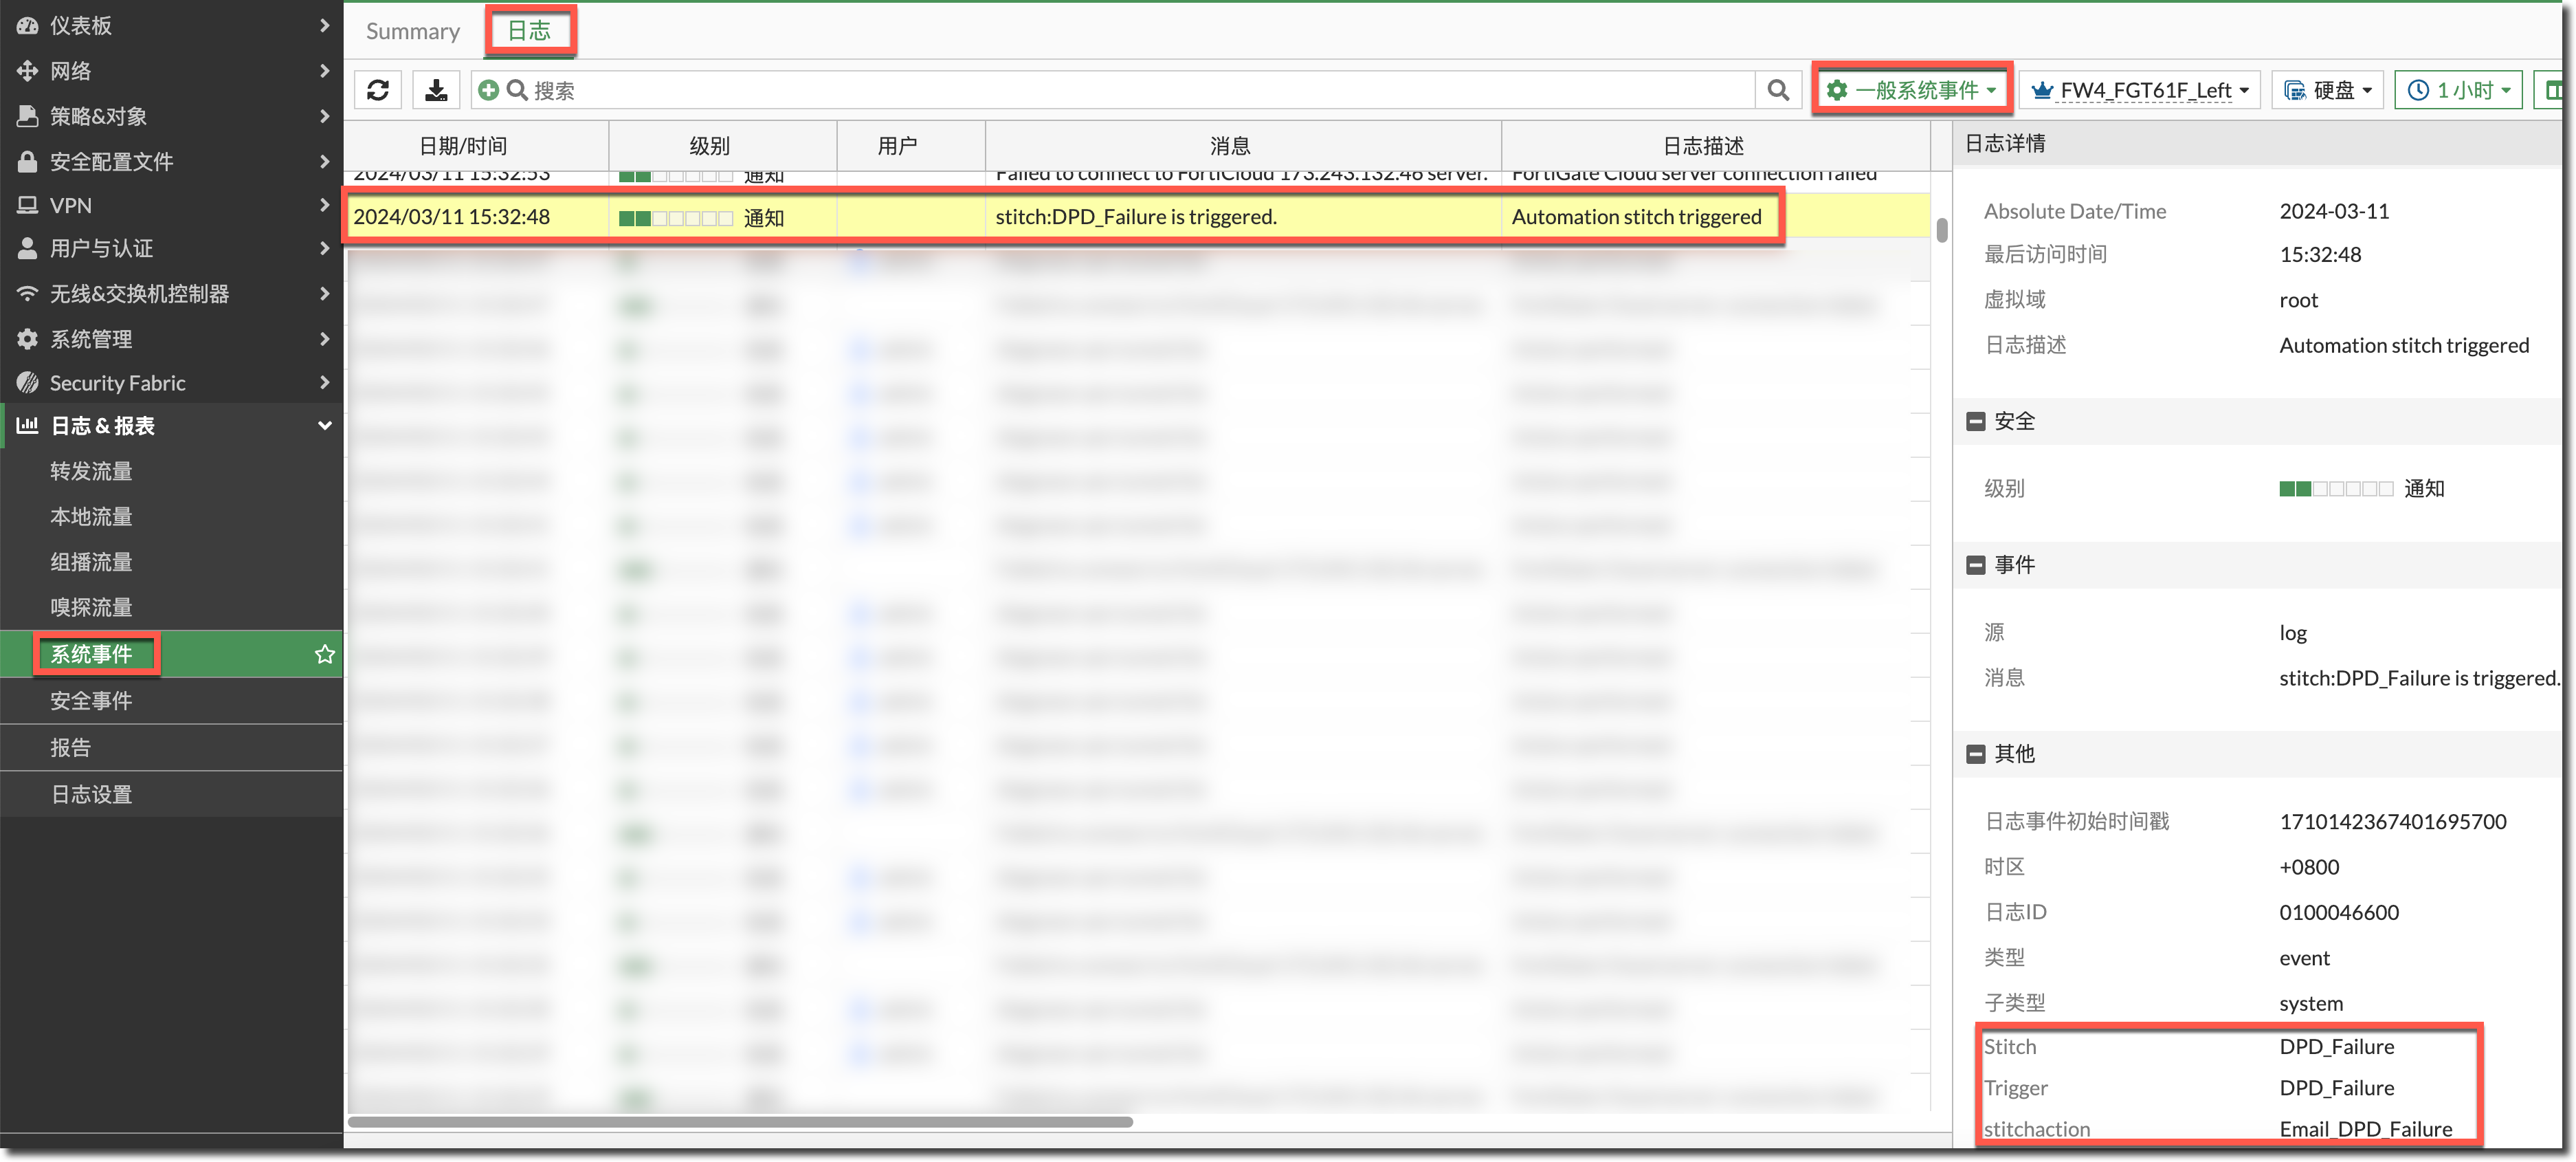Open 日志设置 log settings page
The image size is (2576, 1162).
(x=92, y=794)
